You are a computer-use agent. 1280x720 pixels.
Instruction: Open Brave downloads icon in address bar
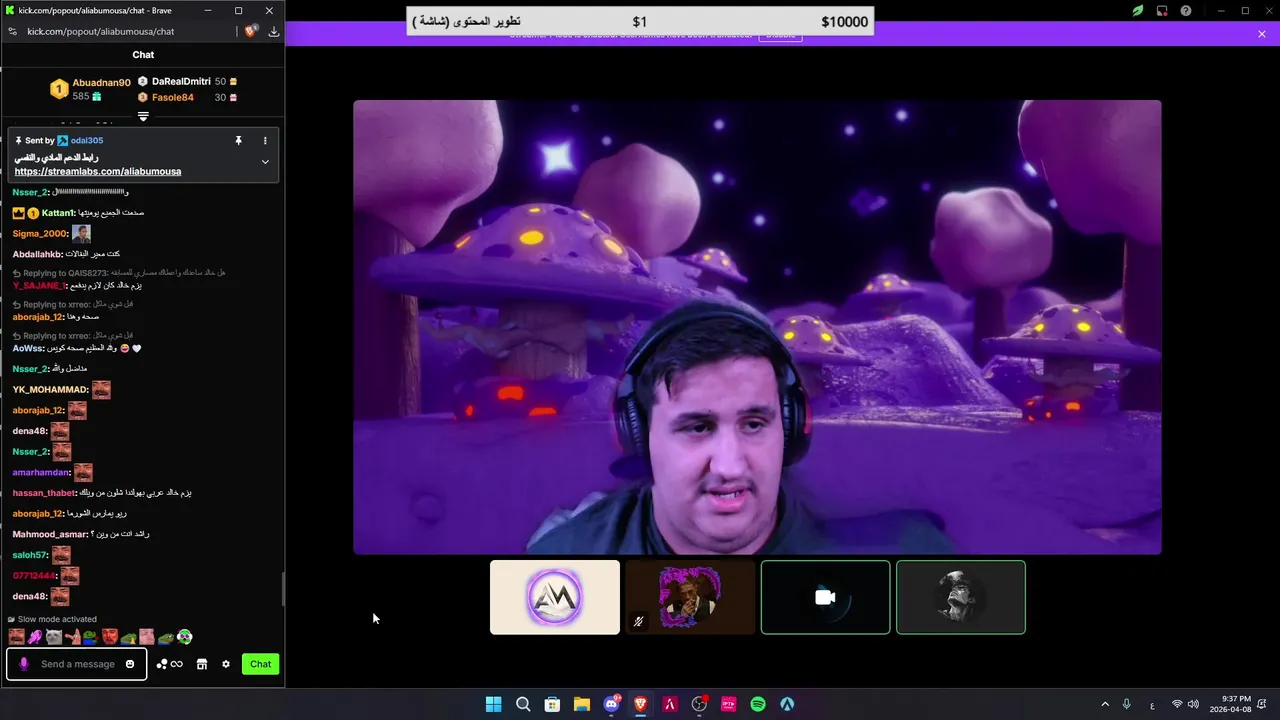tap(273, 31)
